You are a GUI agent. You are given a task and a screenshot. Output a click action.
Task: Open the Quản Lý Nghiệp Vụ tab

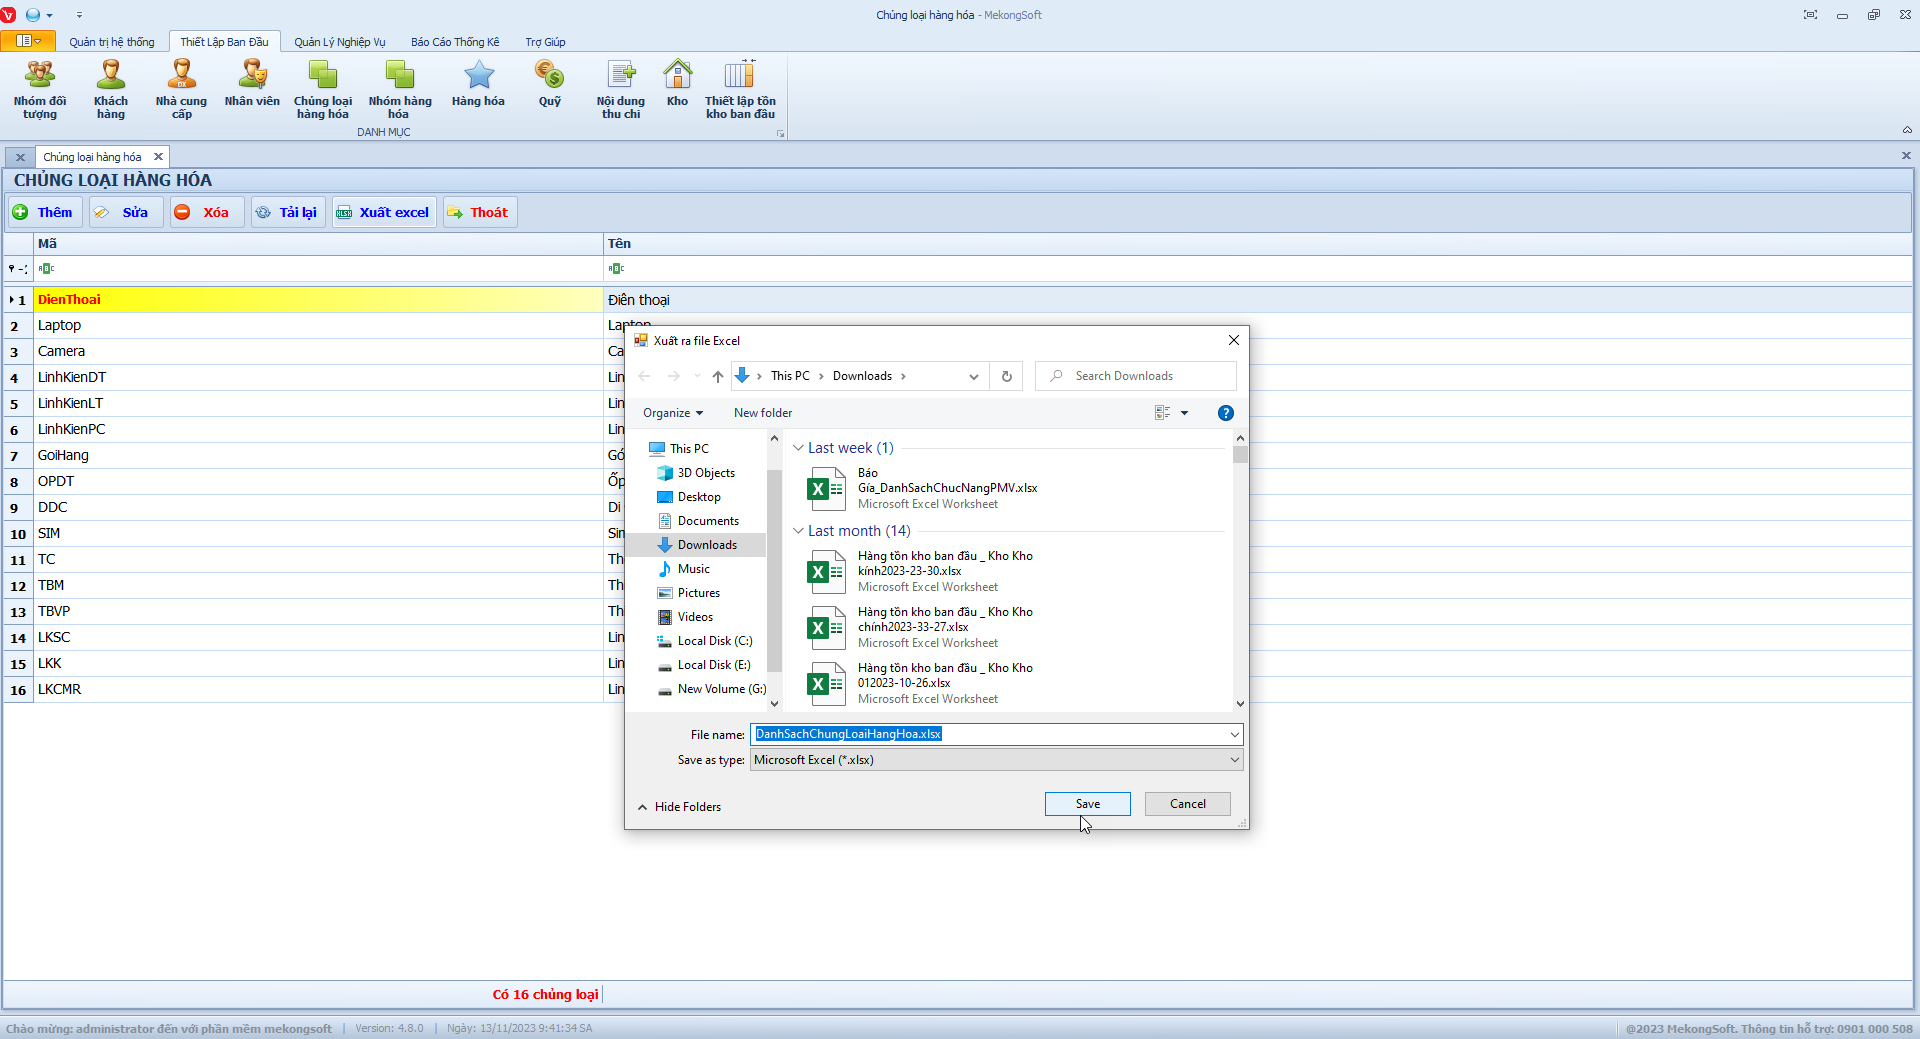click(339, 42)
